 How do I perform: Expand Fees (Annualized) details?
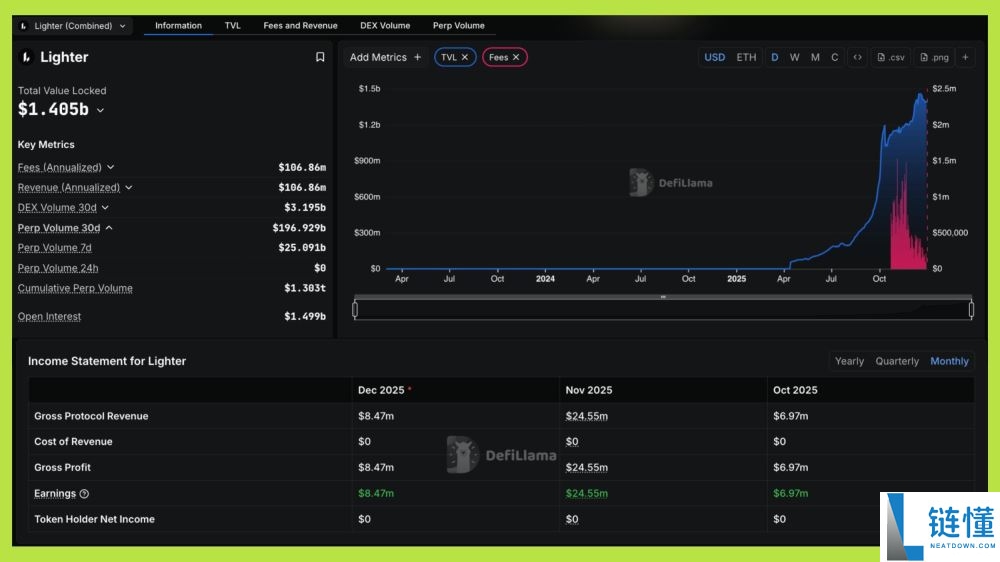tap(110, 167)
